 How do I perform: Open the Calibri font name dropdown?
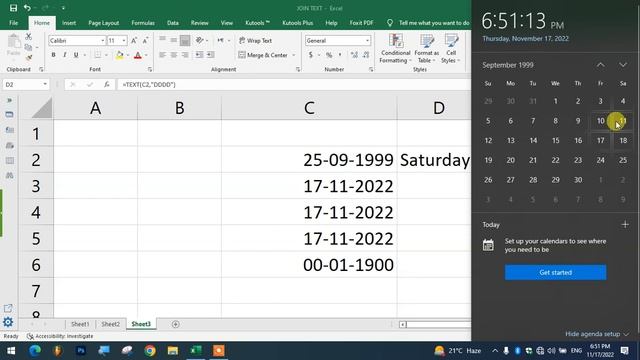[x=102, y=40]
